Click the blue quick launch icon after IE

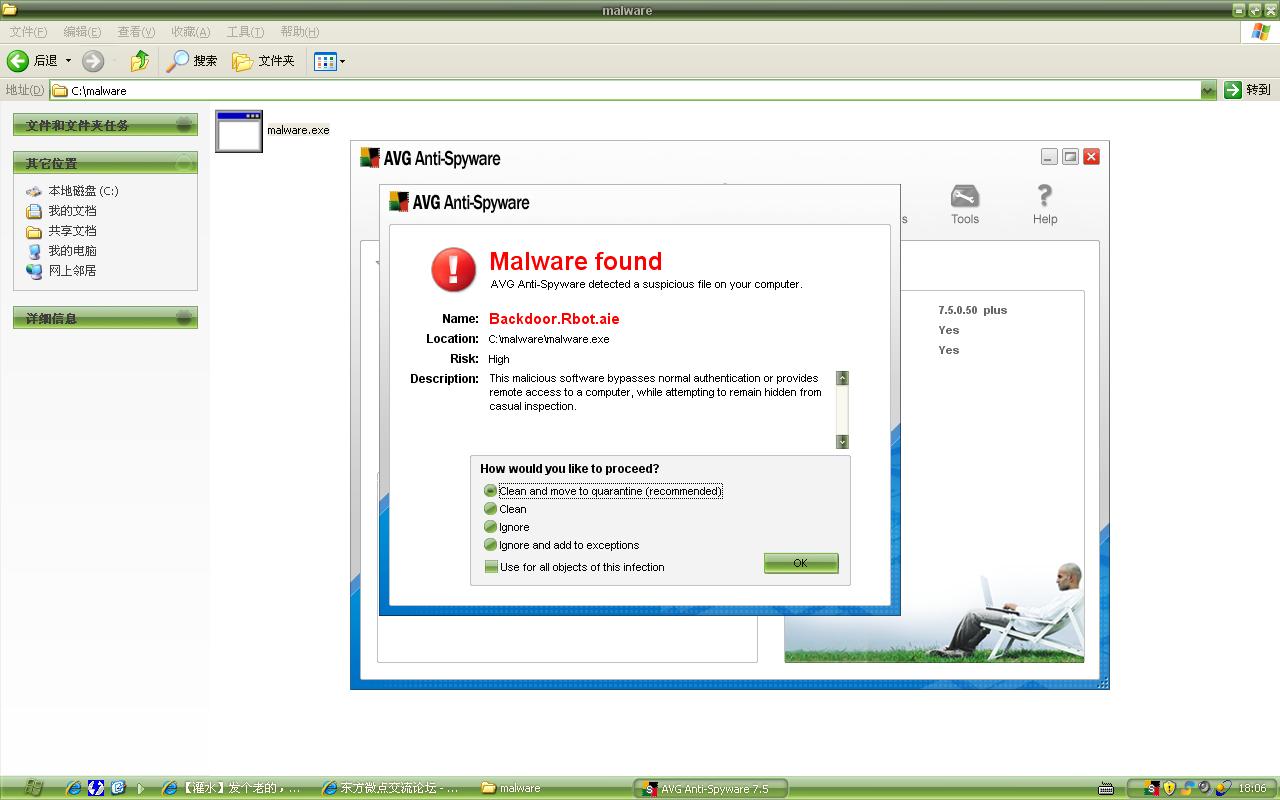coord(96,788)
